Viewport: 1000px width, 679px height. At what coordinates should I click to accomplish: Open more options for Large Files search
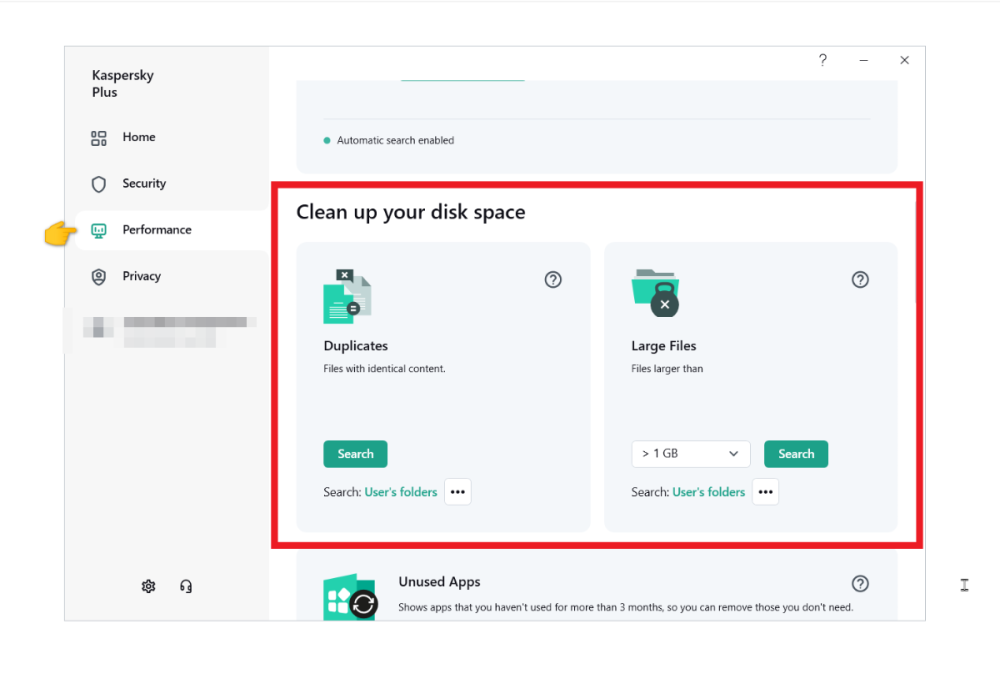point(765,492)
